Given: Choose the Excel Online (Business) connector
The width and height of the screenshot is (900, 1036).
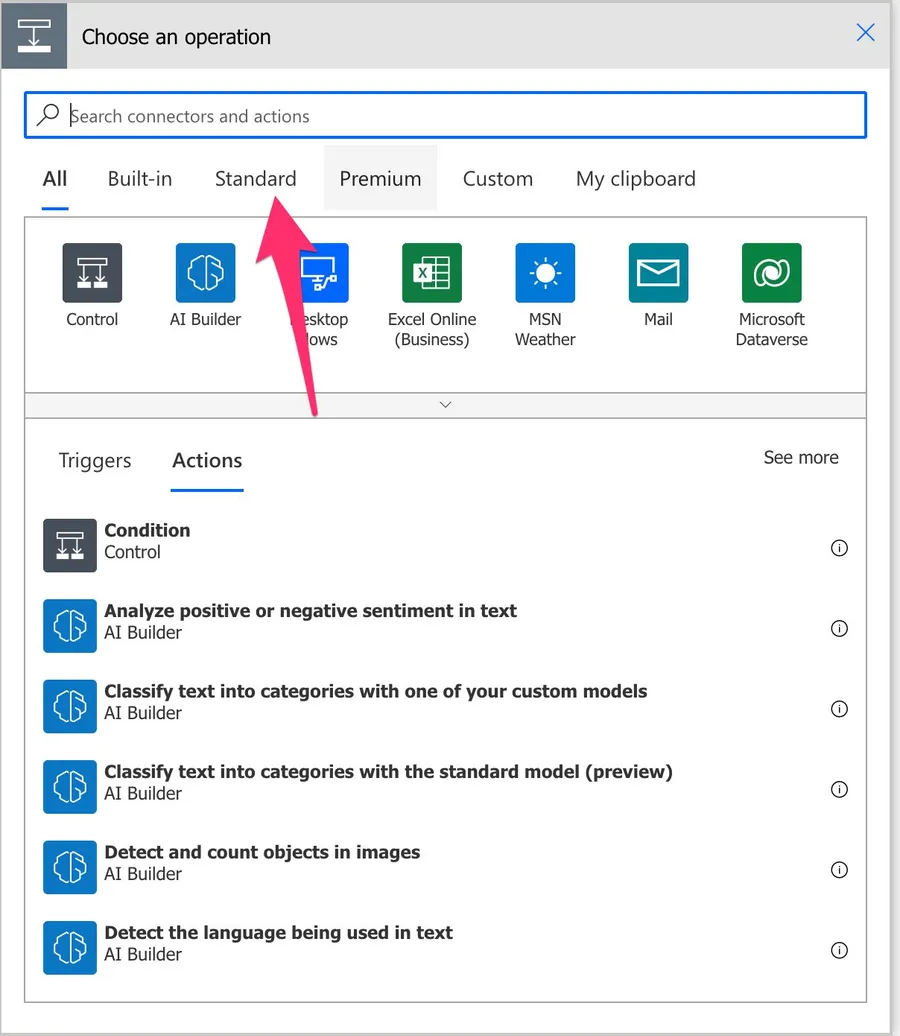Looking at the screenshot, I should pos(432,273).
